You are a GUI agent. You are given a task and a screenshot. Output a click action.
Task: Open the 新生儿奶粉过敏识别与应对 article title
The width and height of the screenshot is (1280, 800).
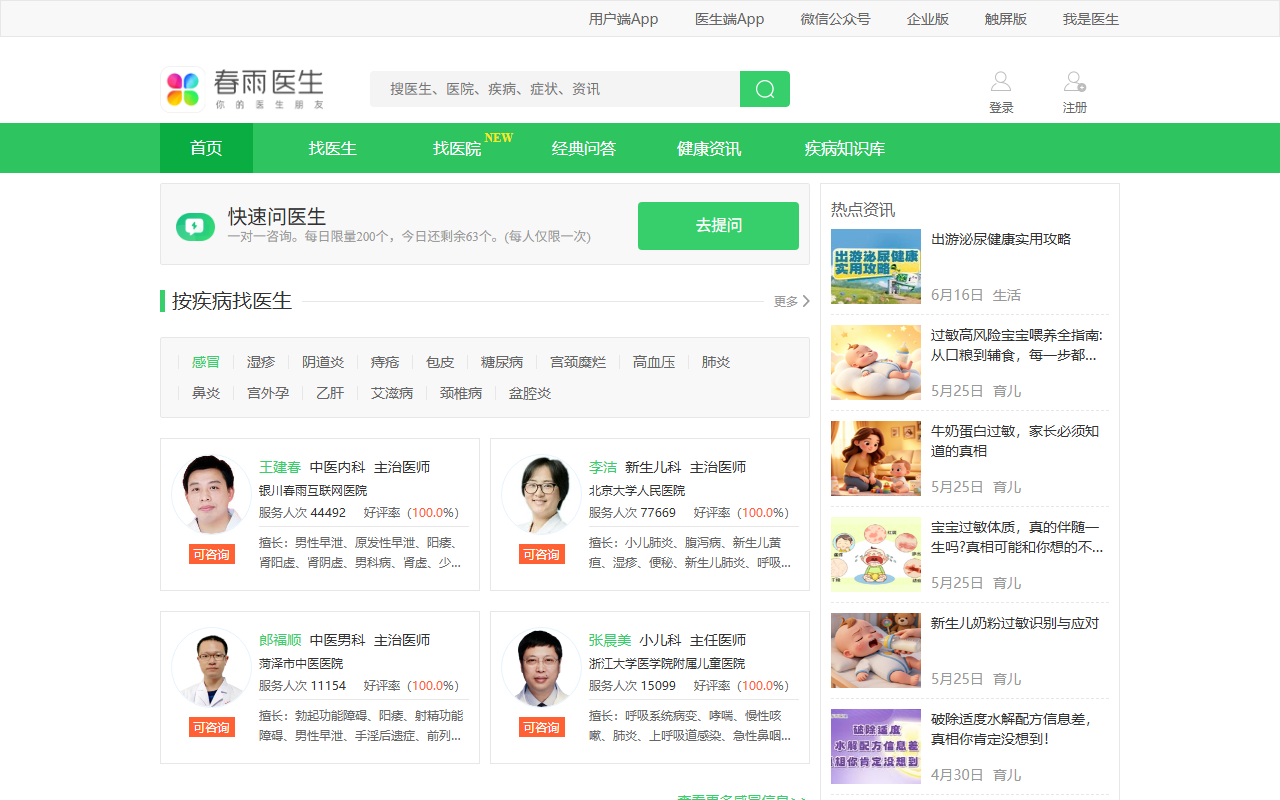click(1015, 623)
